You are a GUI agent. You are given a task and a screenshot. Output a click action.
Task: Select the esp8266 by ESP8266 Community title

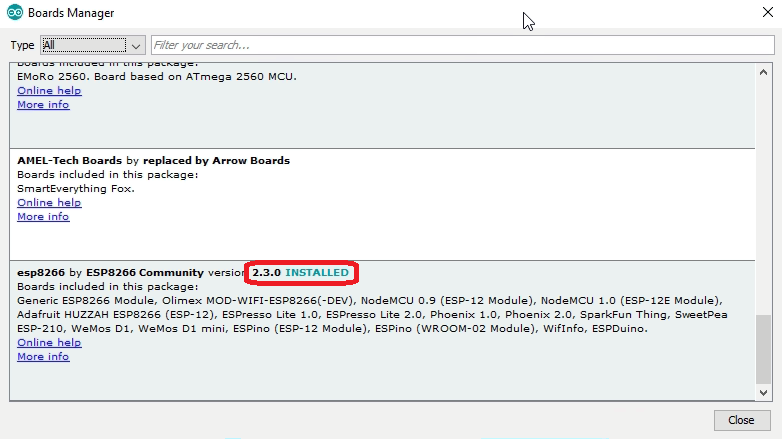[x=110, y=272]
